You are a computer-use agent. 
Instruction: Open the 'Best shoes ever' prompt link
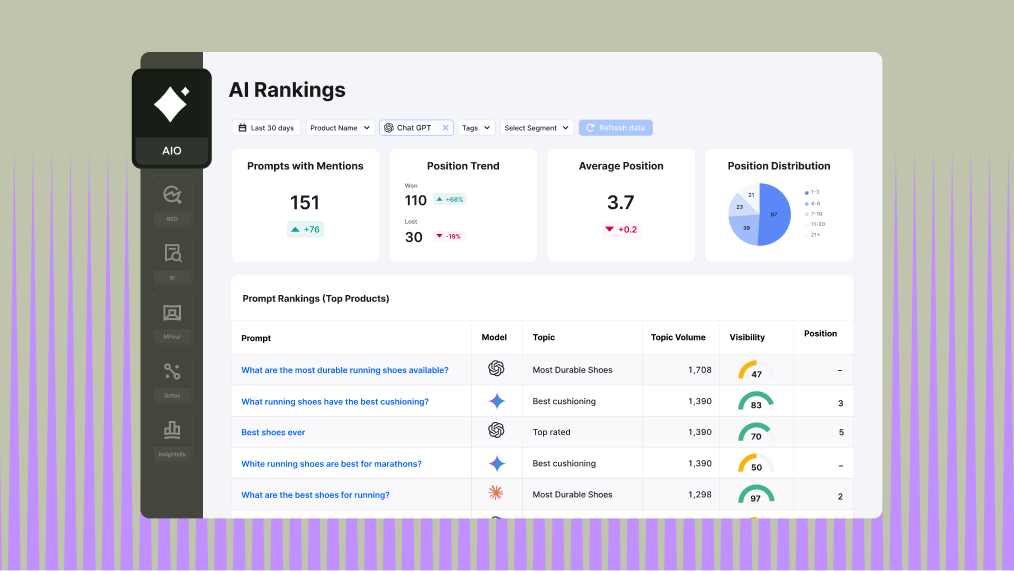click(x=273, y=432)
